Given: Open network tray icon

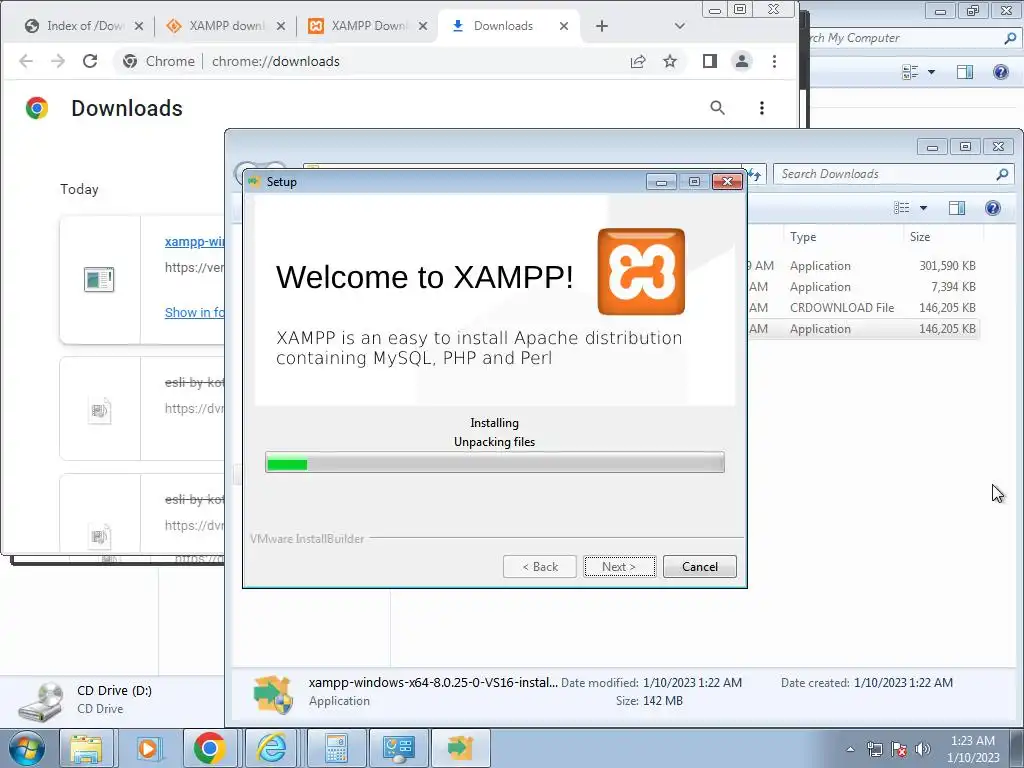Looking at the screenshot, I should (874, 749).
